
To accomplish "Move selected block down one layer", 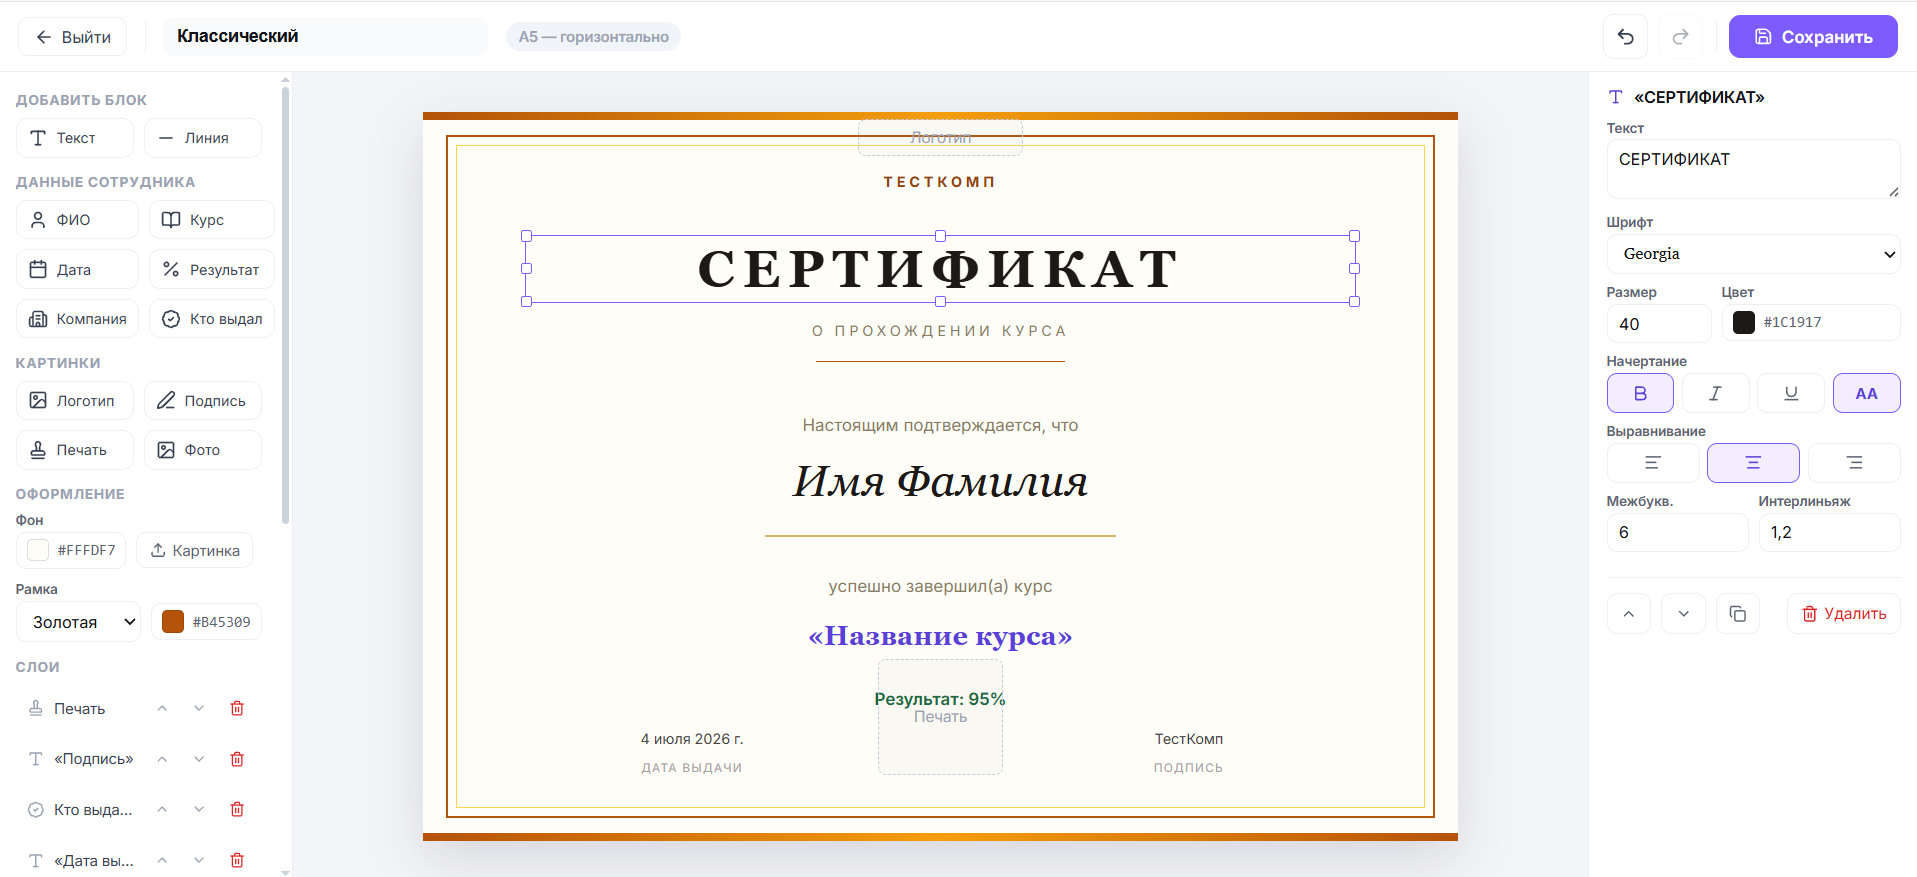I will pos(1683,614).
